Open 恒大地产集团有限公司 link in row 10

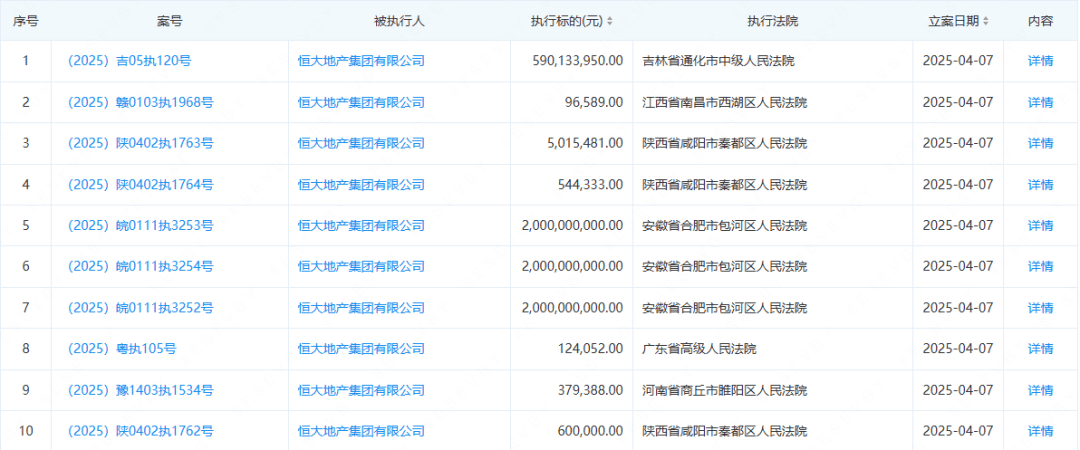[x=361, y=431]
